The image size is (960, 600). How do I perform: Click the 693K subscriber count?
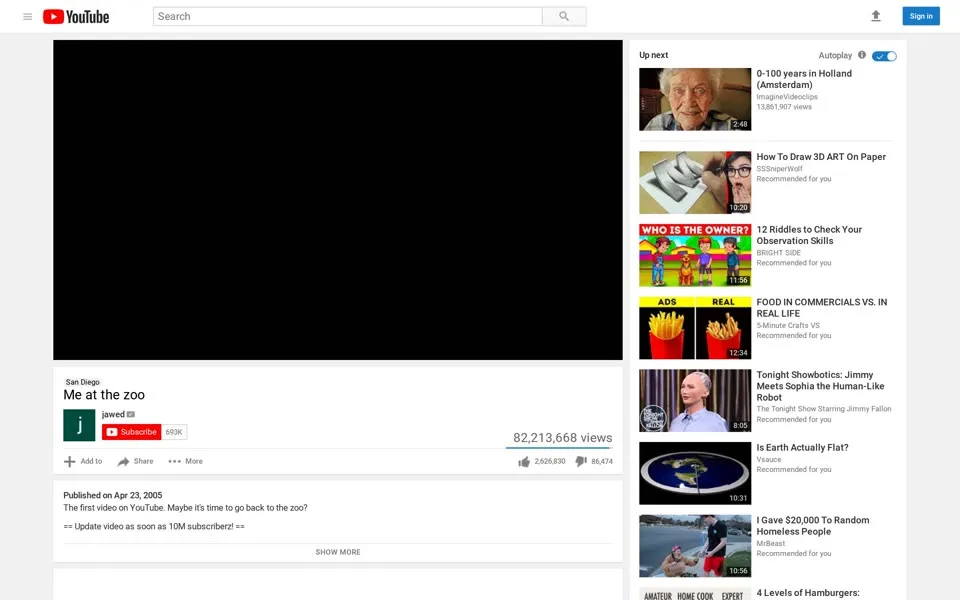[174, 432]
